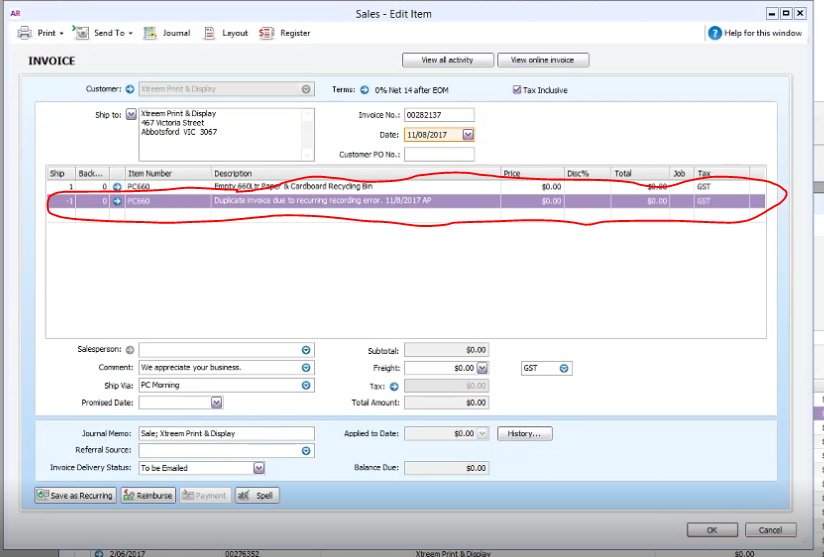Screen dimensions: 824x557
Task: Click the Tax zoom arrow icon
Action: point(394,387)
